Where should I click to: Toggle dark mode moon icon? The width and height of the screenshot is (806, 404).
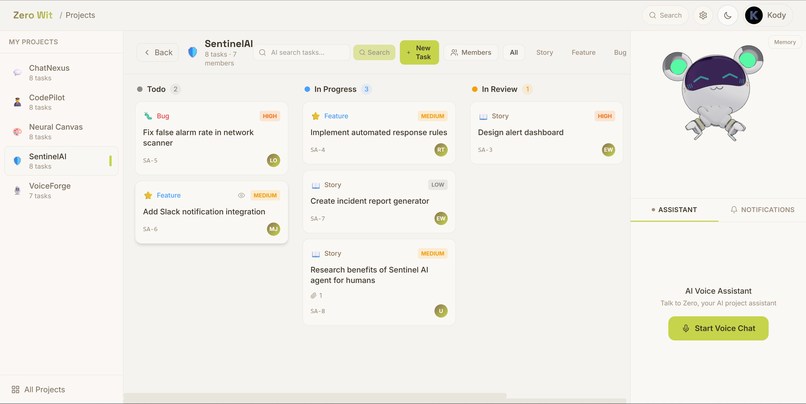pos(727,15)
